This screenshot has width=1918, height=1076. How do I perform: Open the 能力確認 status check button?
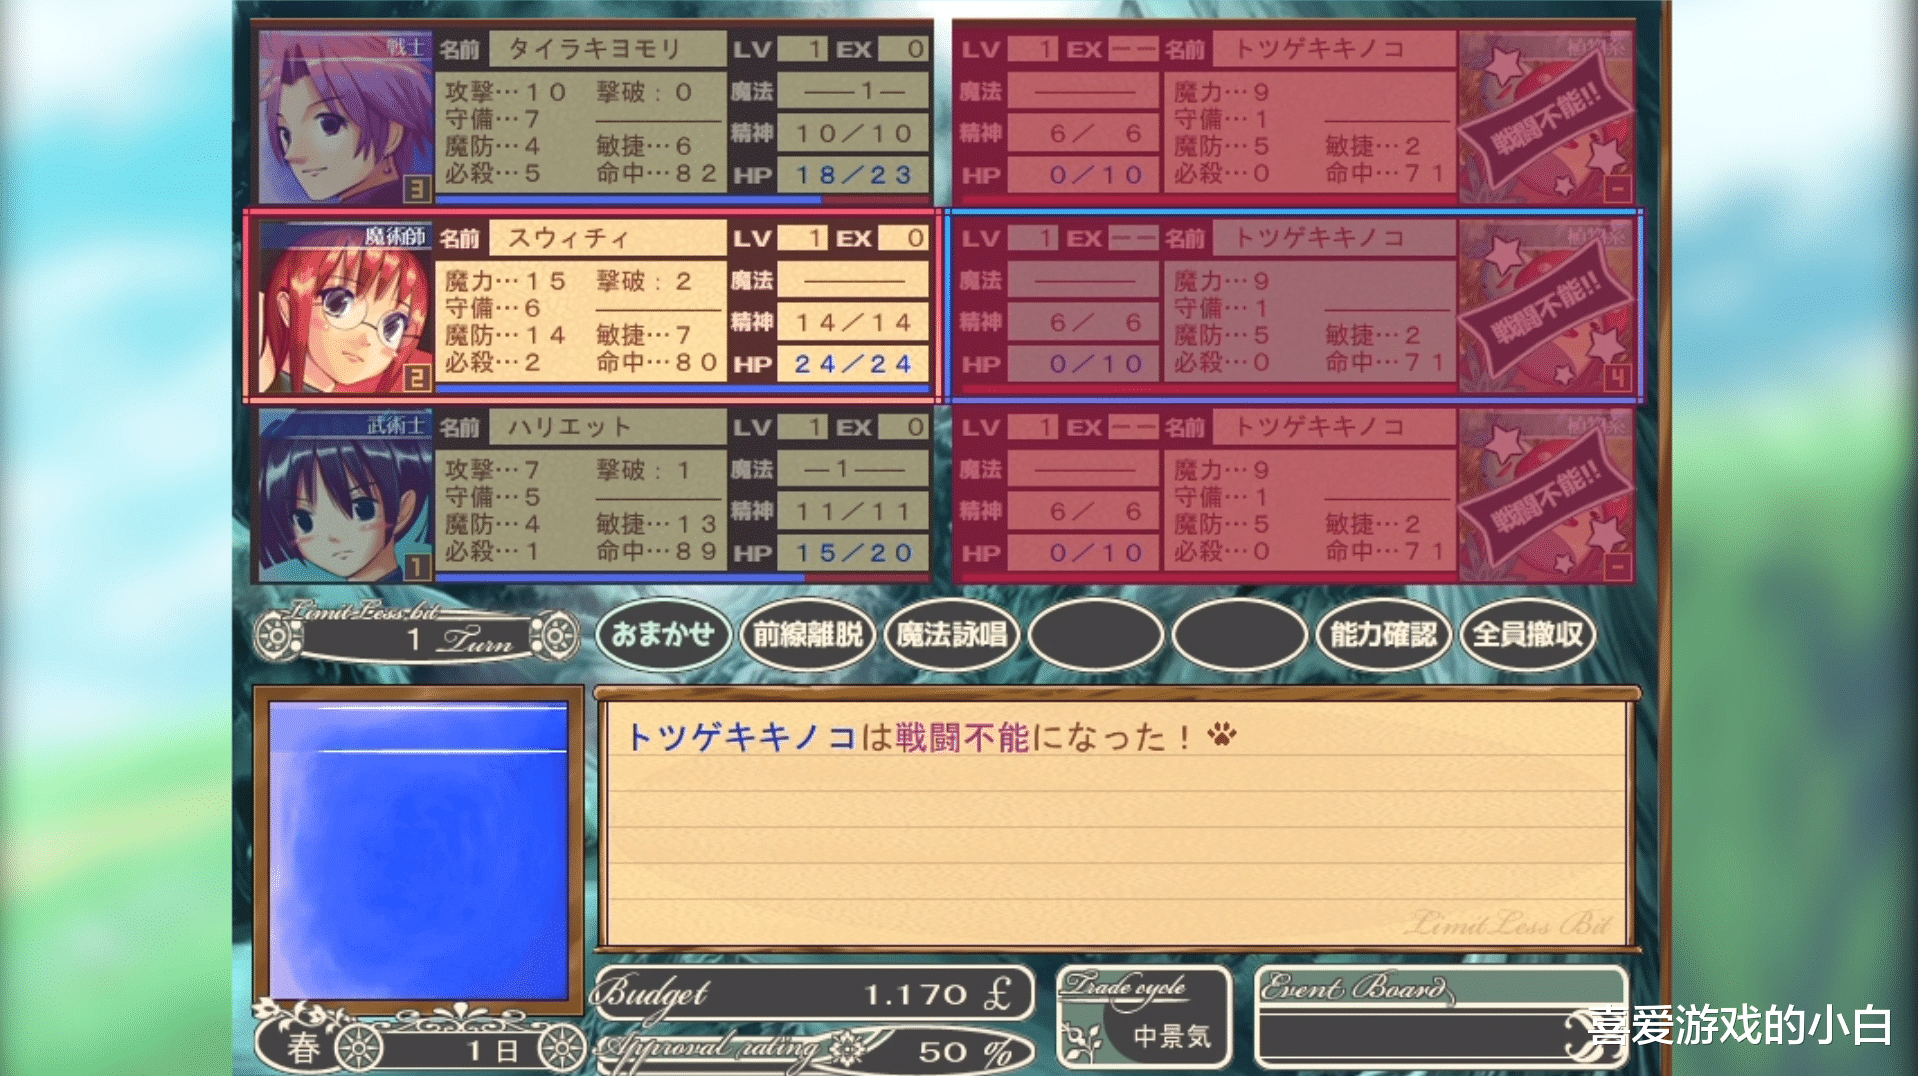(1383, 634)
